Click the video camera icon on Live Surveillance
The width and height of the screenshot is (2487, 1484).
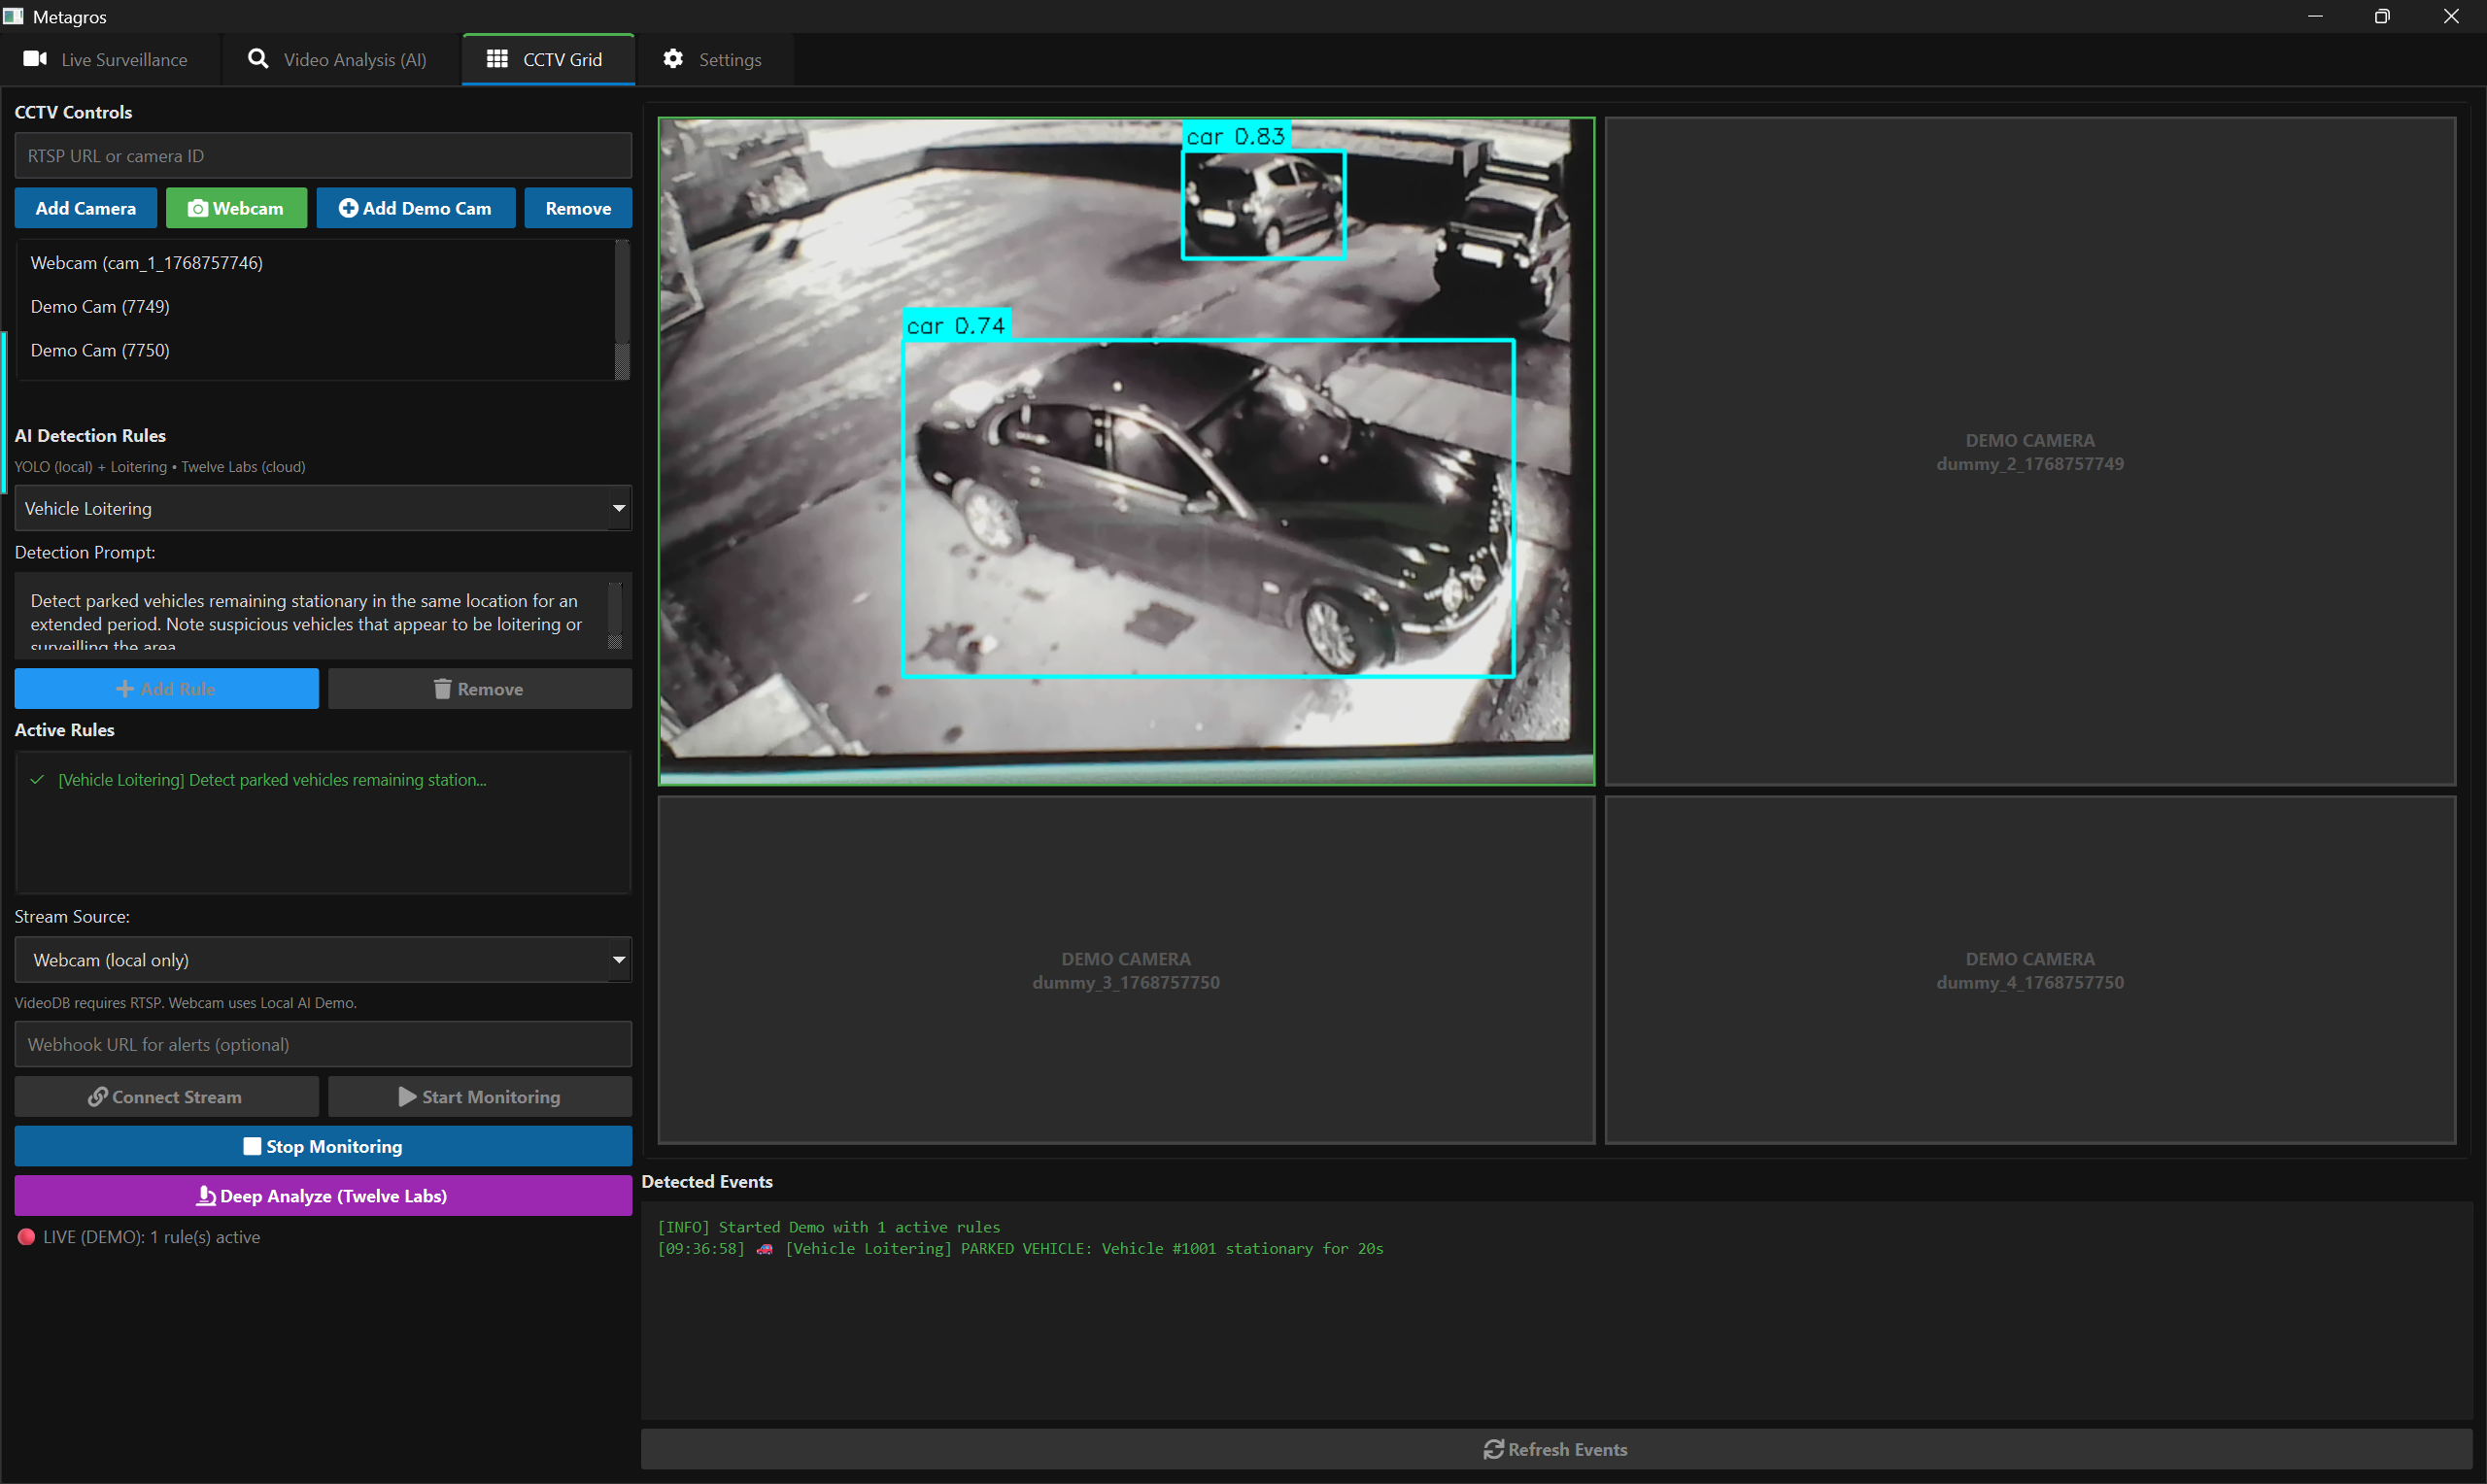coord(35,59)
